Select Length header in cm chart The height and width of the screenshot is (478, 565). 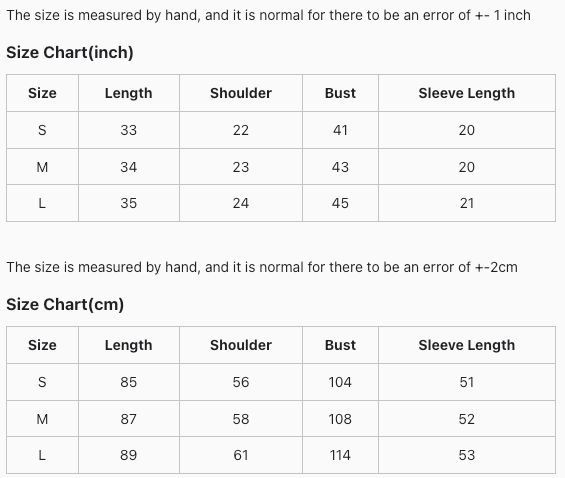click(129, 345)
